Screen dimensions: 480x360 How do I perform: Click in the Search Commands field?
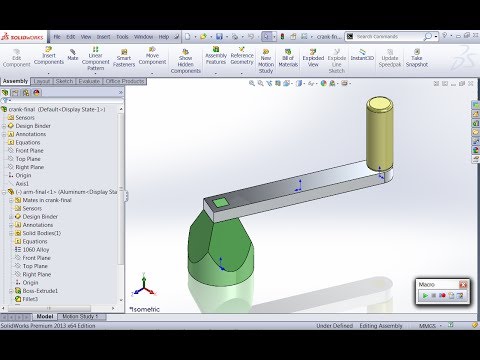[388, 37]
